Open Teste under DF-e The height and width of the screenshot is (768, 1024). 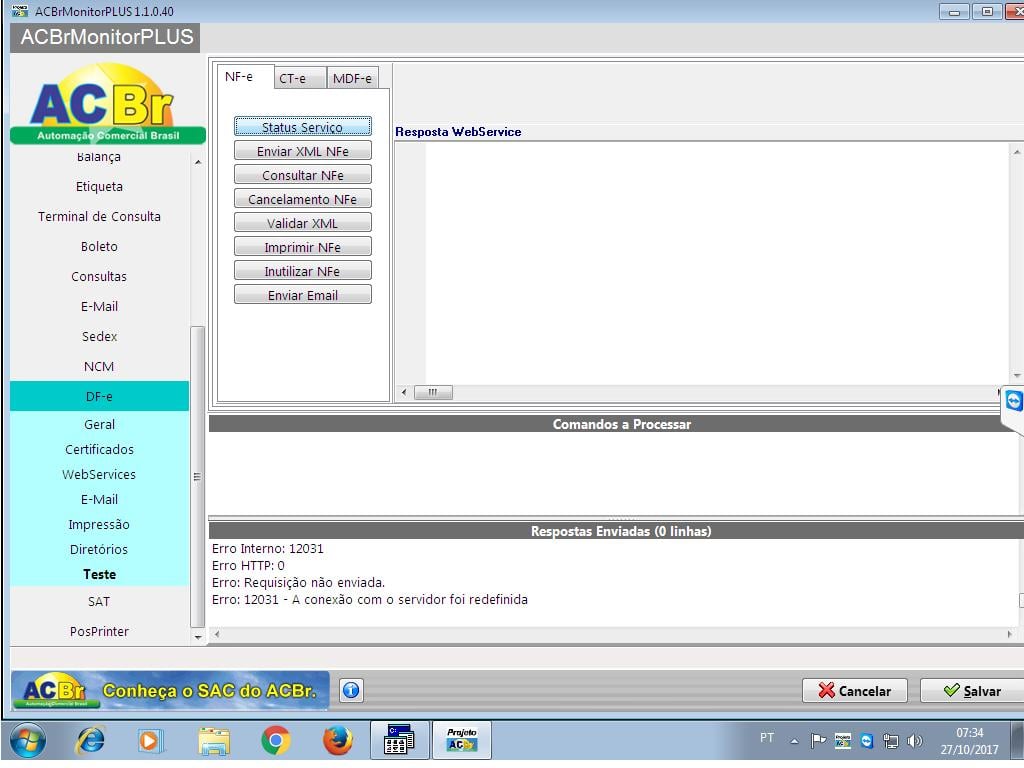click(x=99, y=575)
